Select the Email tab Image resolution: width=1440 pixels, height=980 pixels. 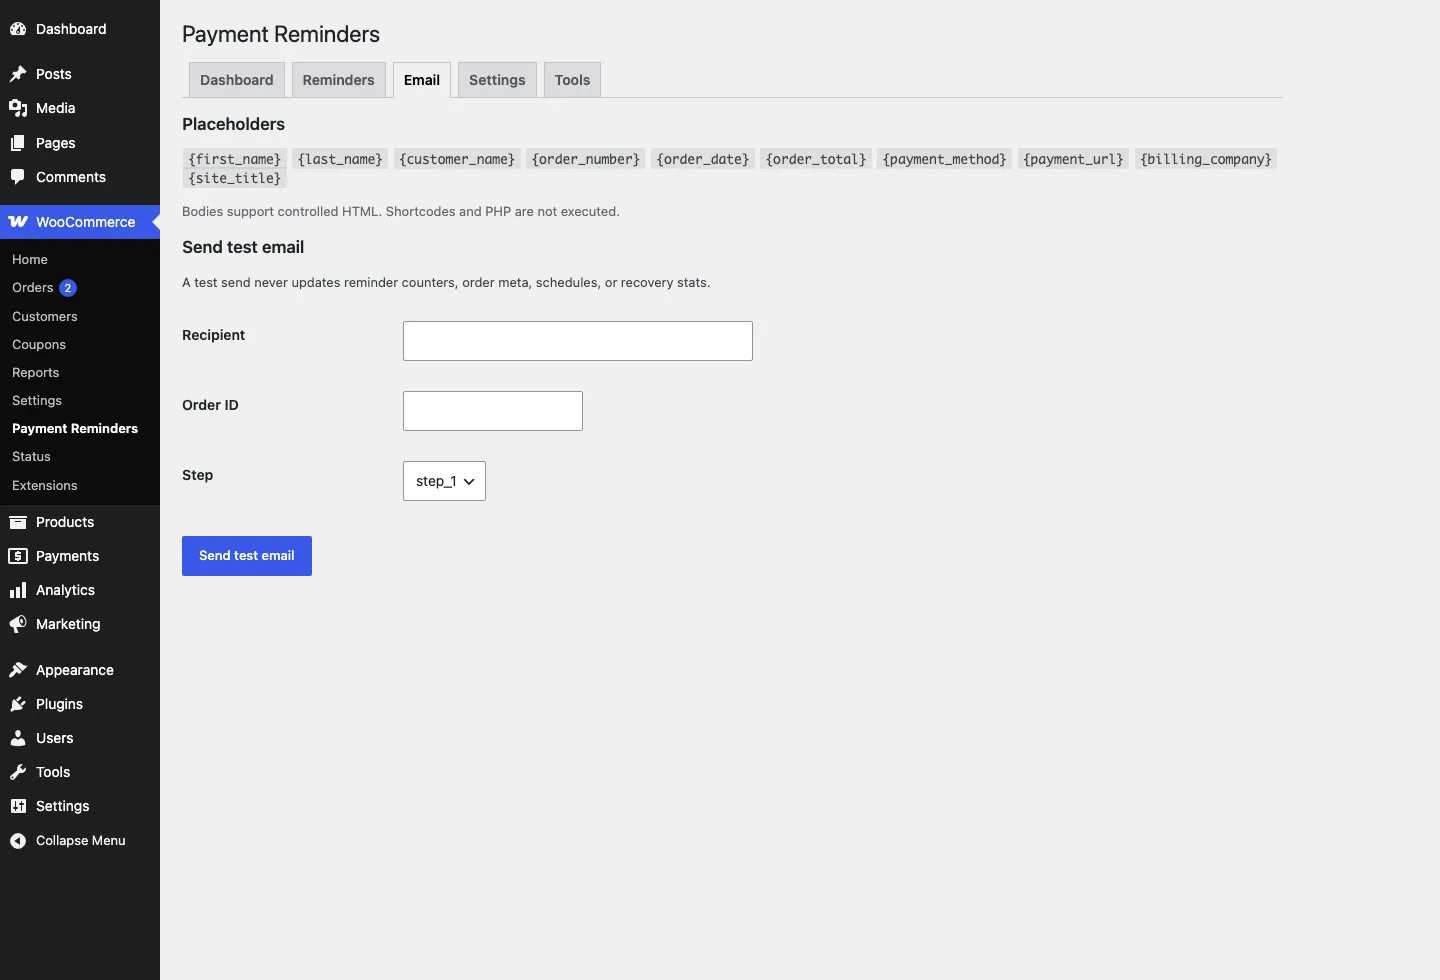pyautogui.click(x=422, y=80)
